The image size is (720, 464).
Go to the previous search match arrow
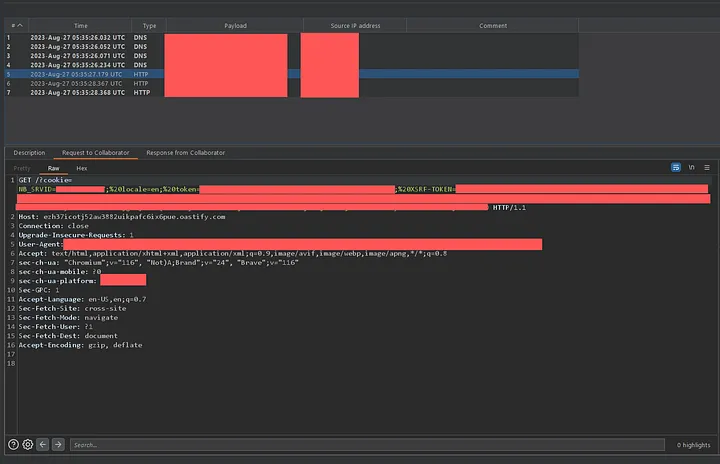[x=43, y=444]
